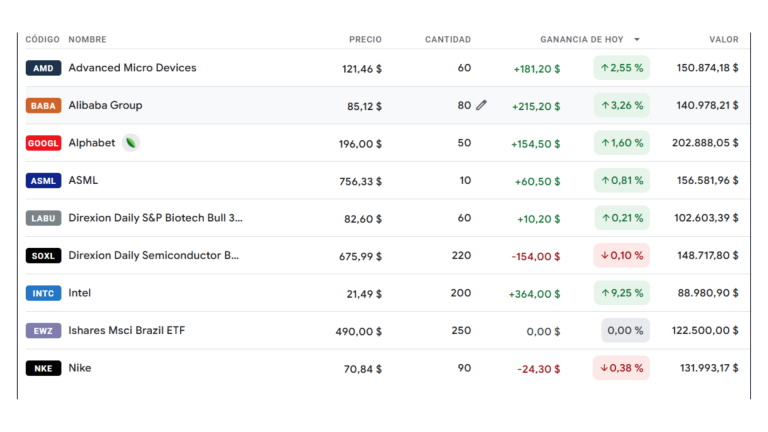This screenshot has width=768, height=432.
Task: Click the ASML ticker badge
Action: [43, 181]
